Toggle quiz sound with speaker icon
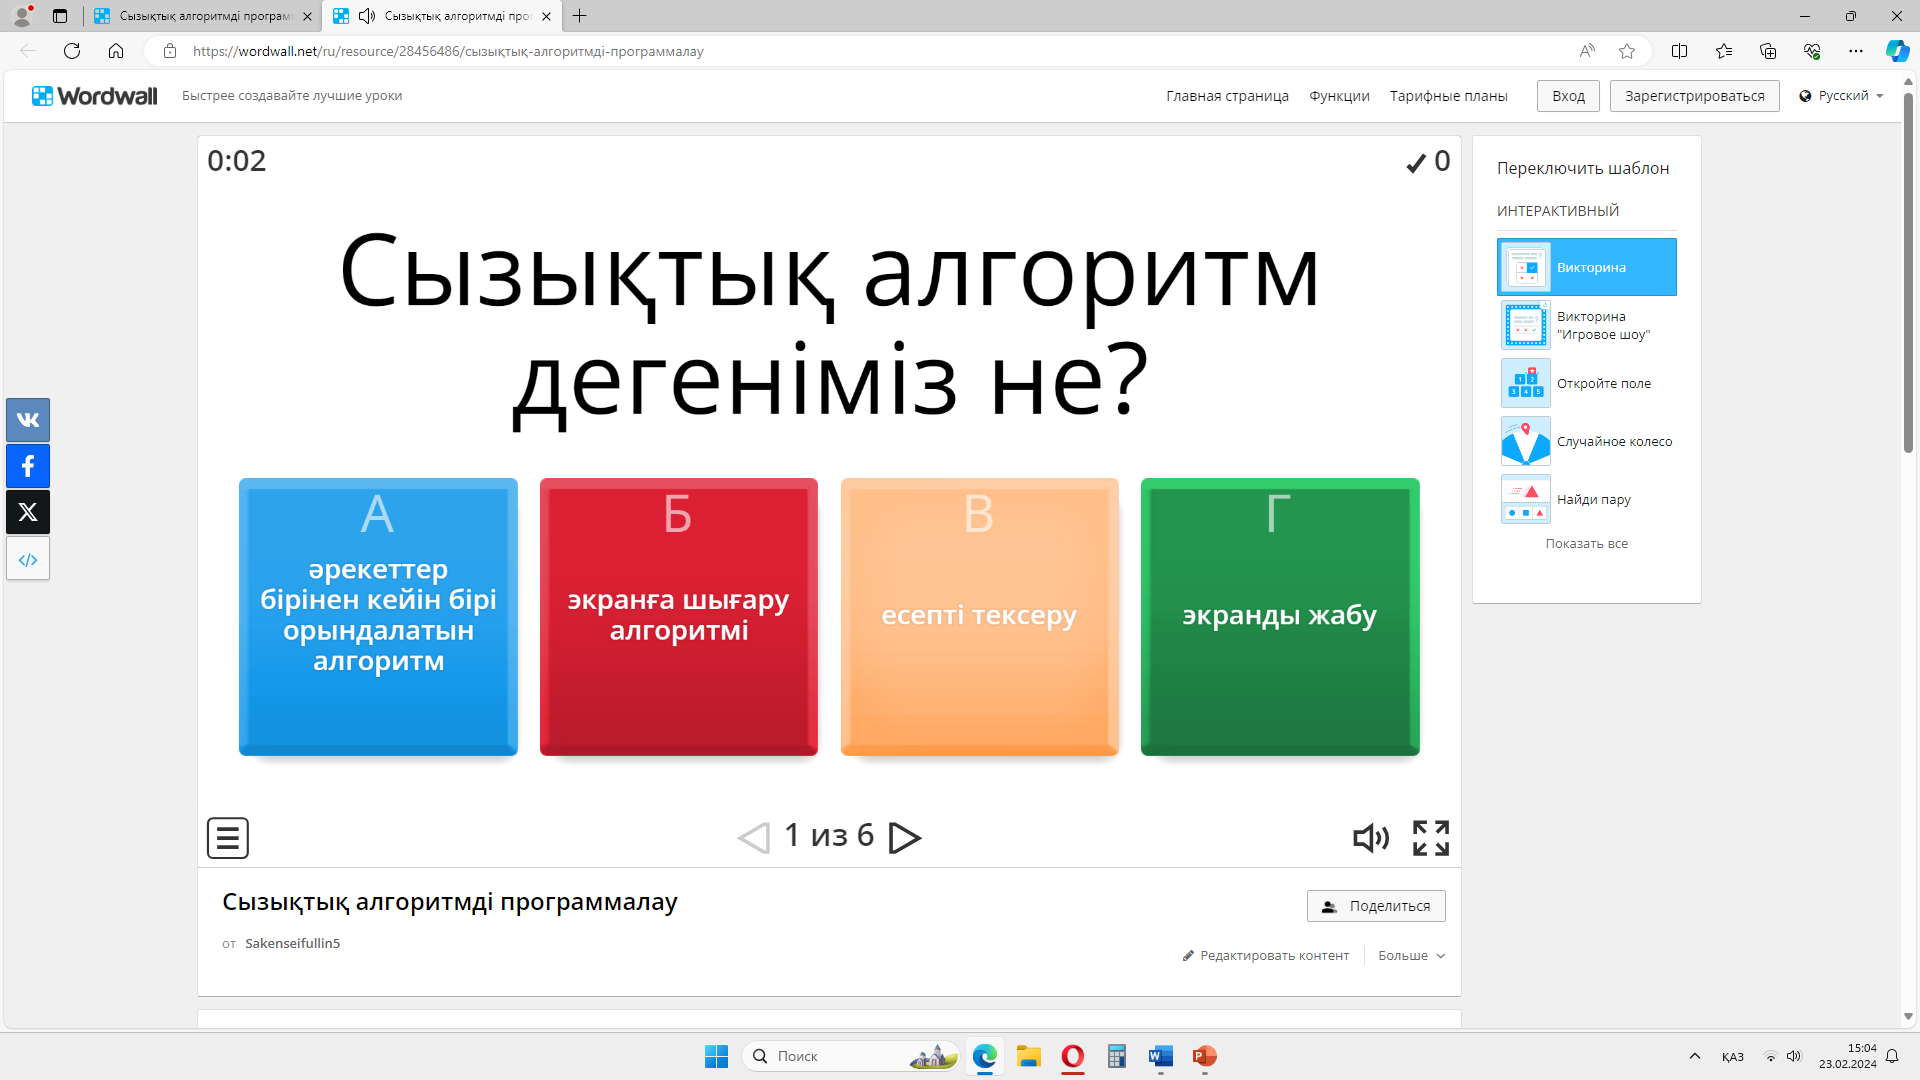1920x1080 pixels. pos(1370,838)
